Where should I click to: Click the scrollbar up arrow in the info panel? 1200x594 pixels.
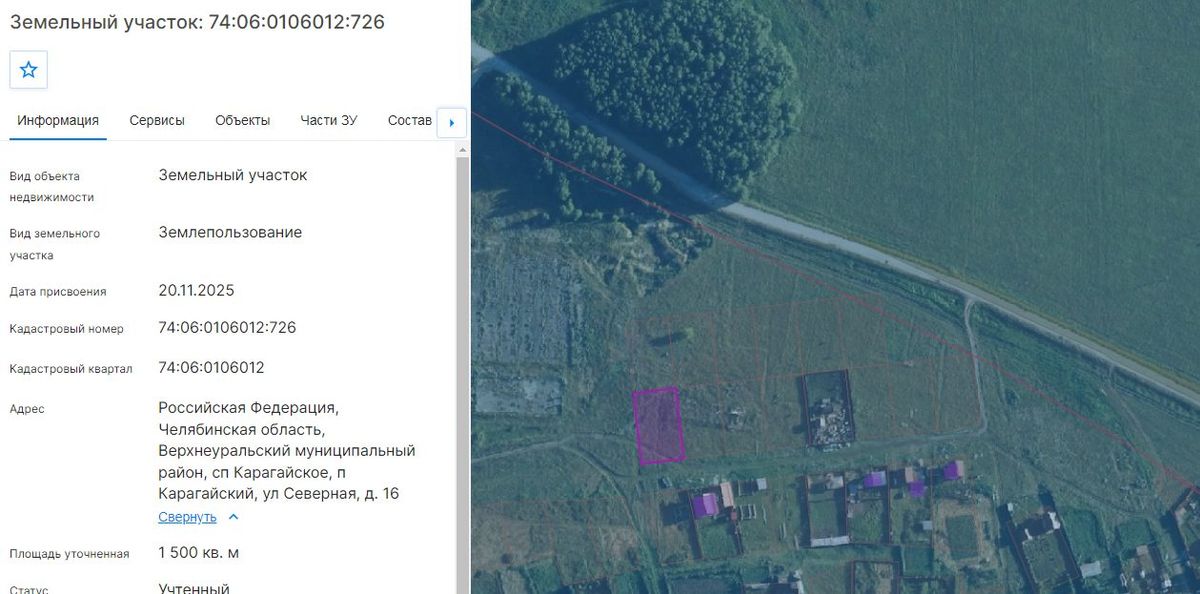coord(462,150)
